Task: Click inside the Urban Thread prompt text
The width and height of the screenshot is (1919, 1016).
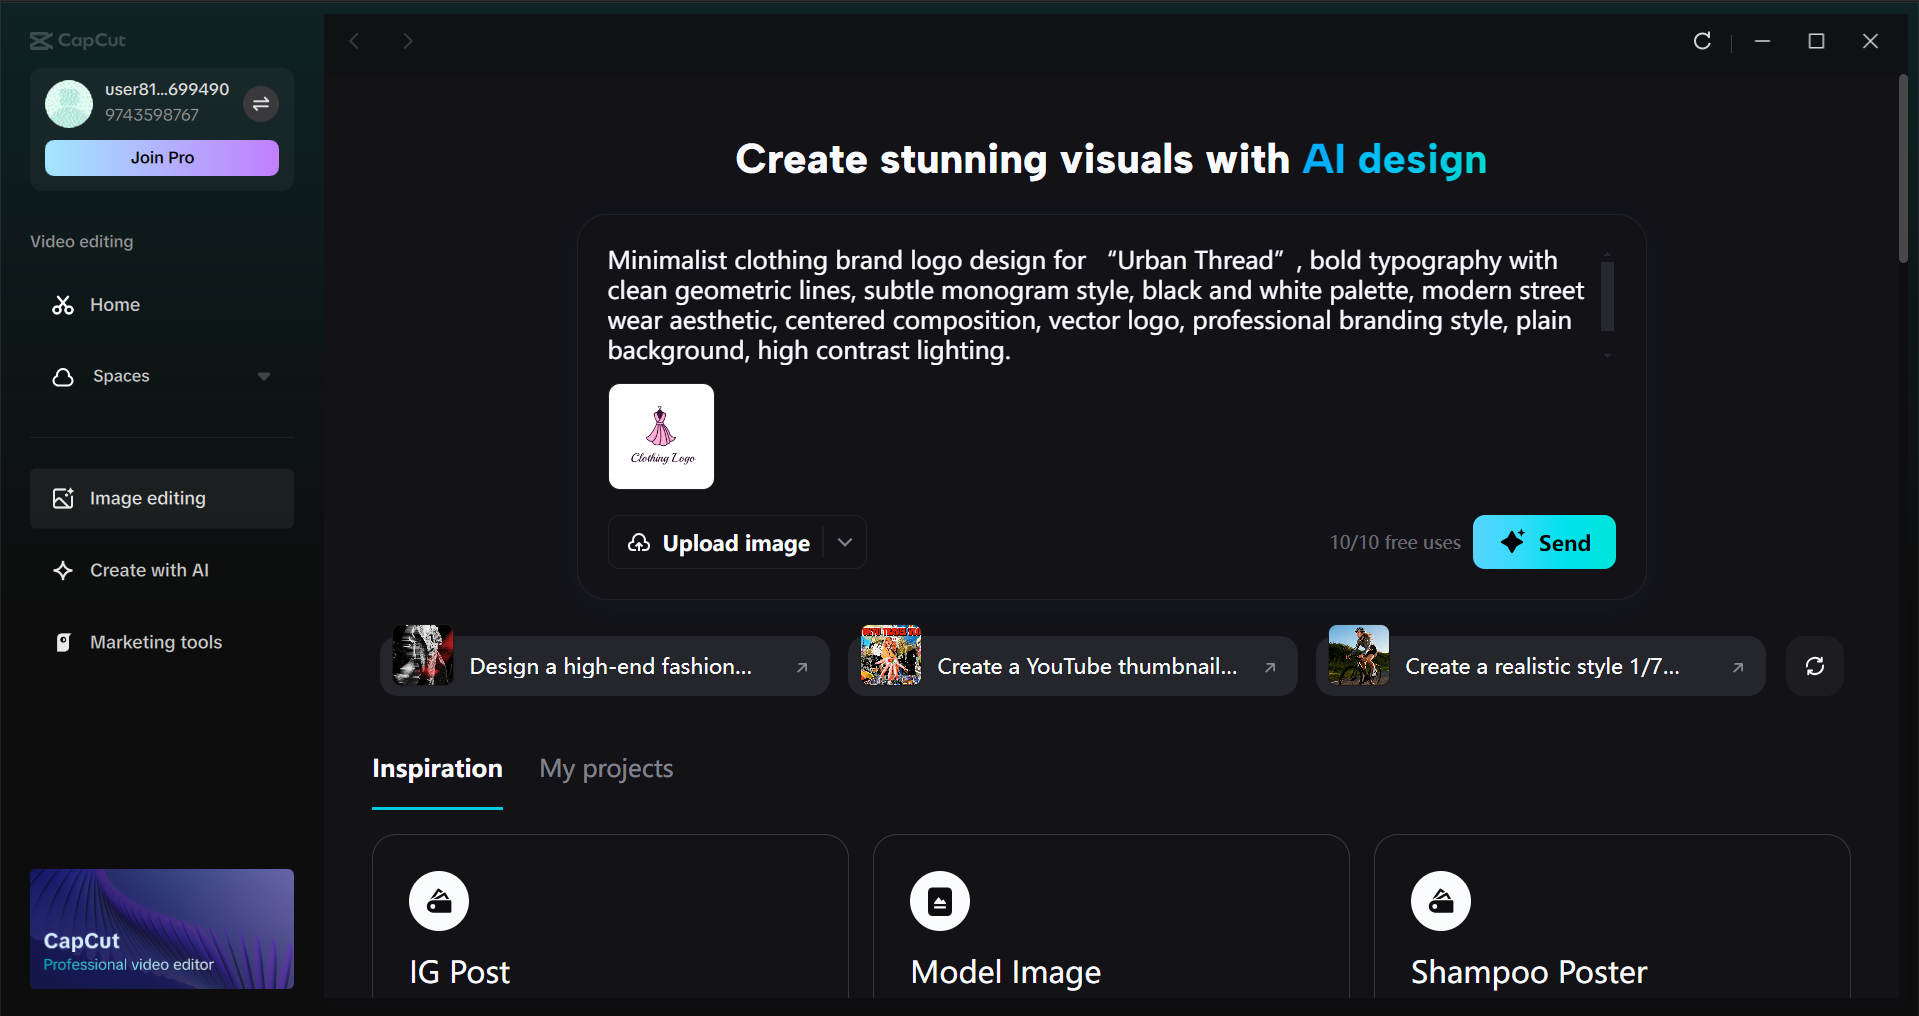Action: [1096, 305]
